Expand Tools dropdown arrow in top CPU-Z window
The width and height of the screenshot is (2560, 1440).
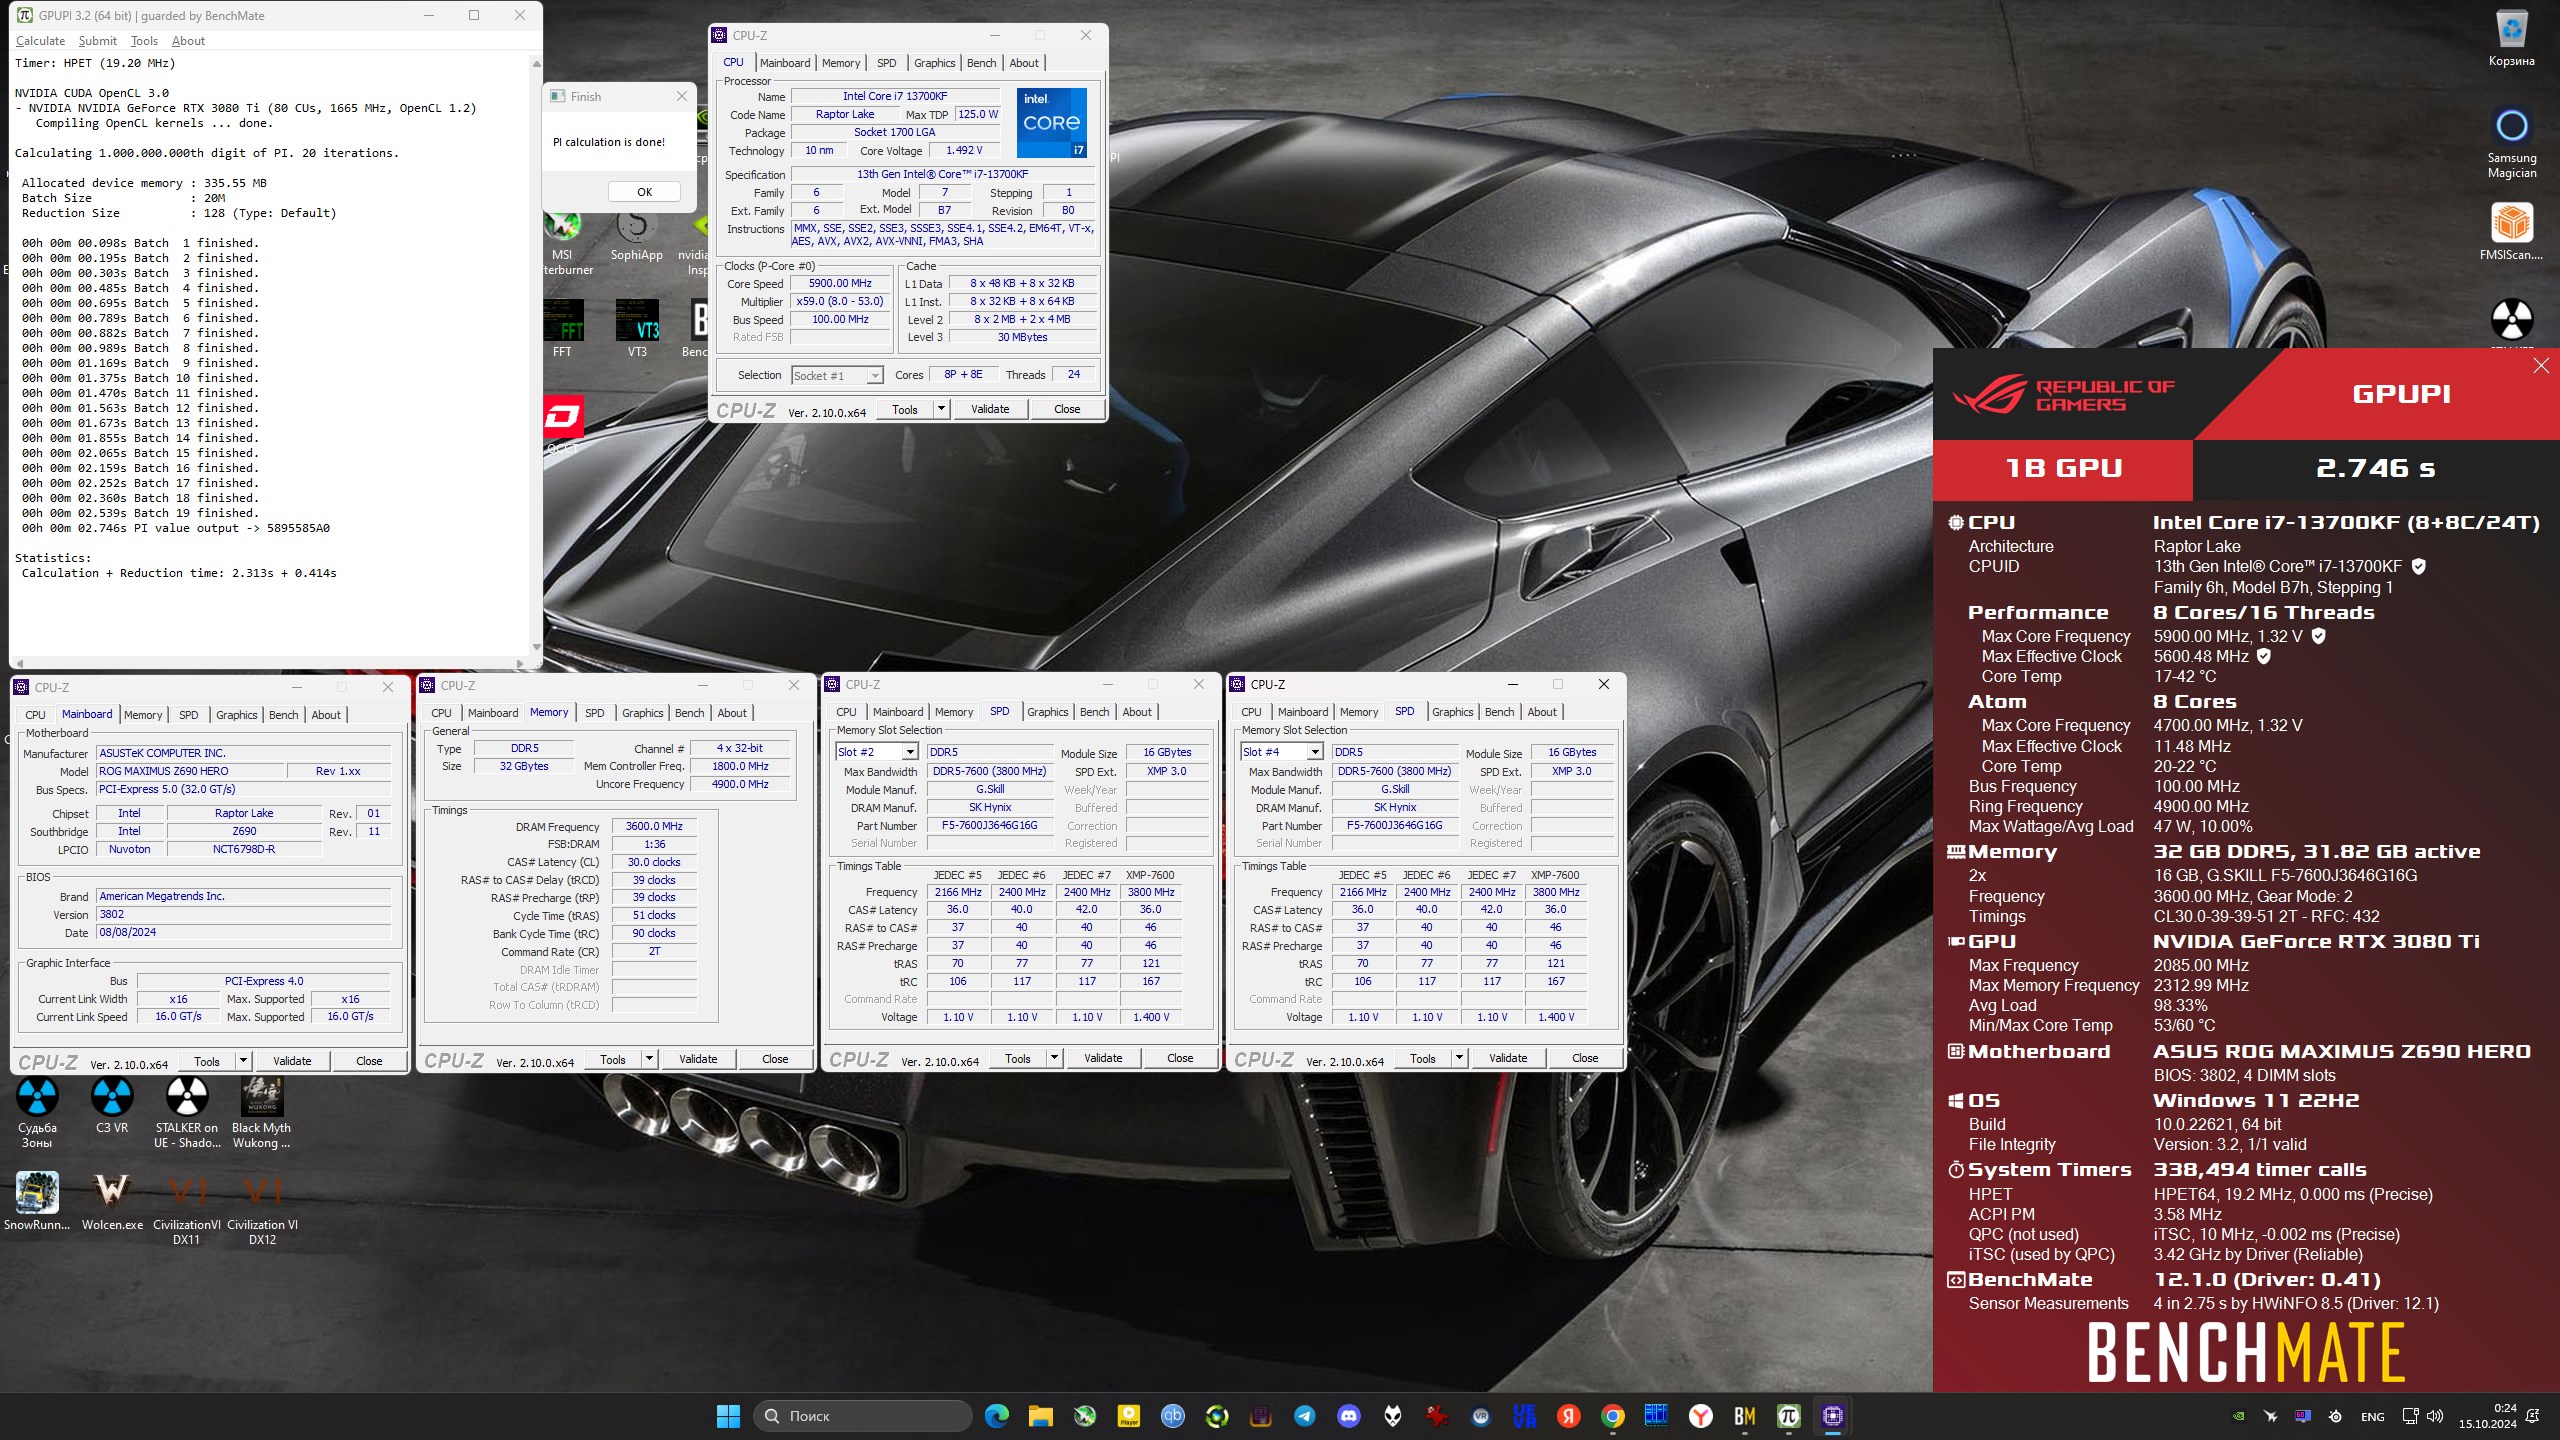click(941, 409)
